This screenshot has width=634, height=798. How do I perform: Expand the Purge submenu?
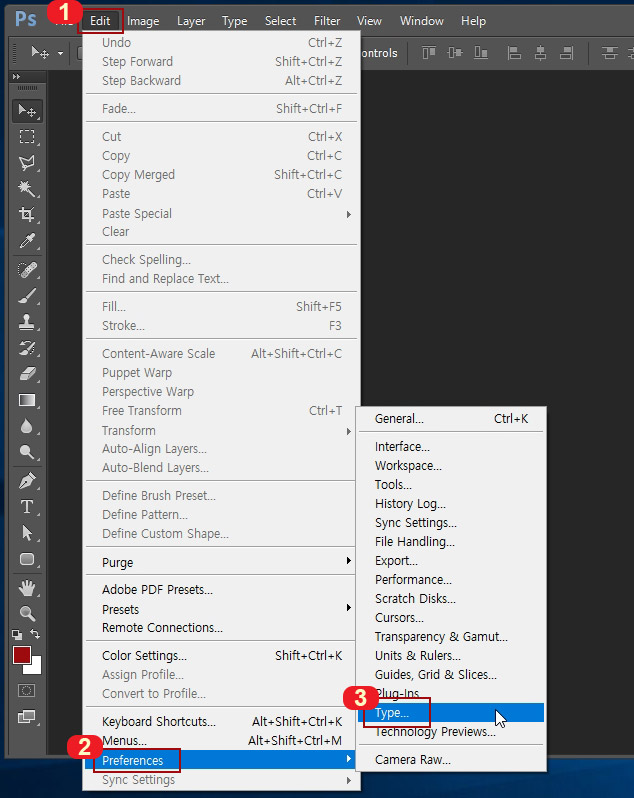(221, 562)
